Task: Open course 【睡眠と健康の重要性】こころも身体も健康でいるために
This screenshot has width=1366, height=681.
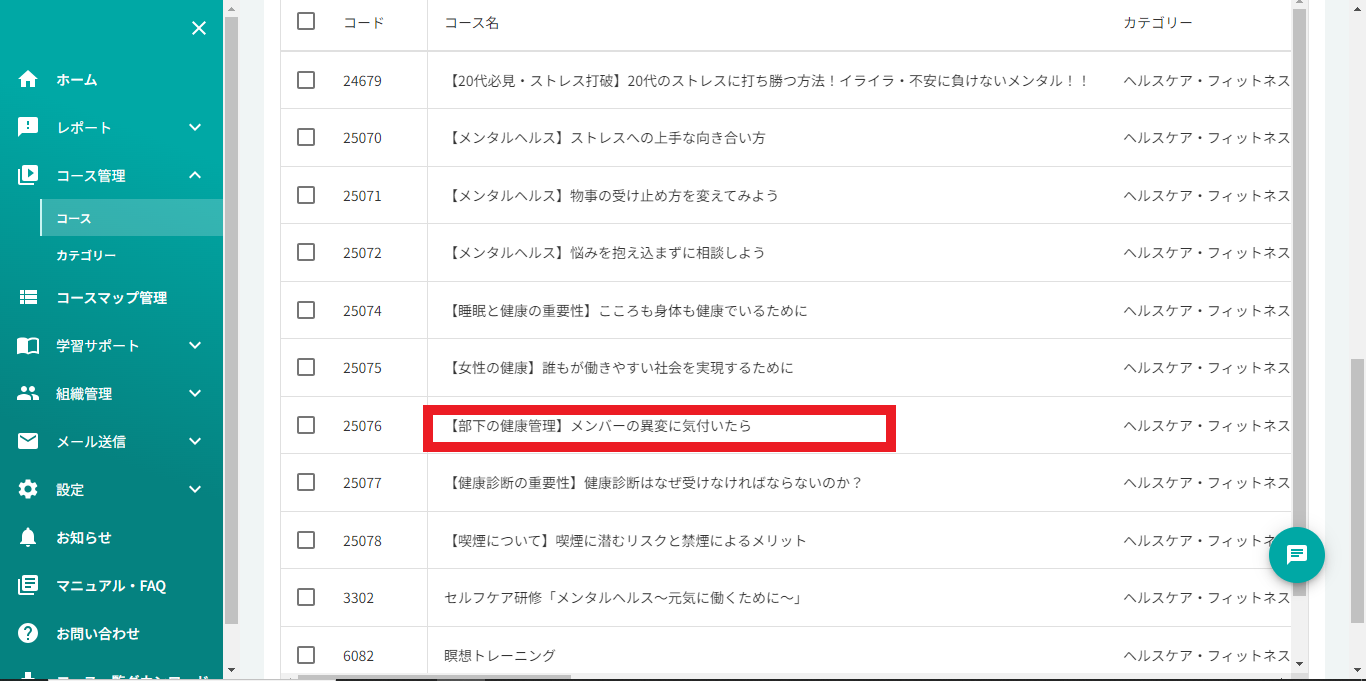Action: (625, 311)
